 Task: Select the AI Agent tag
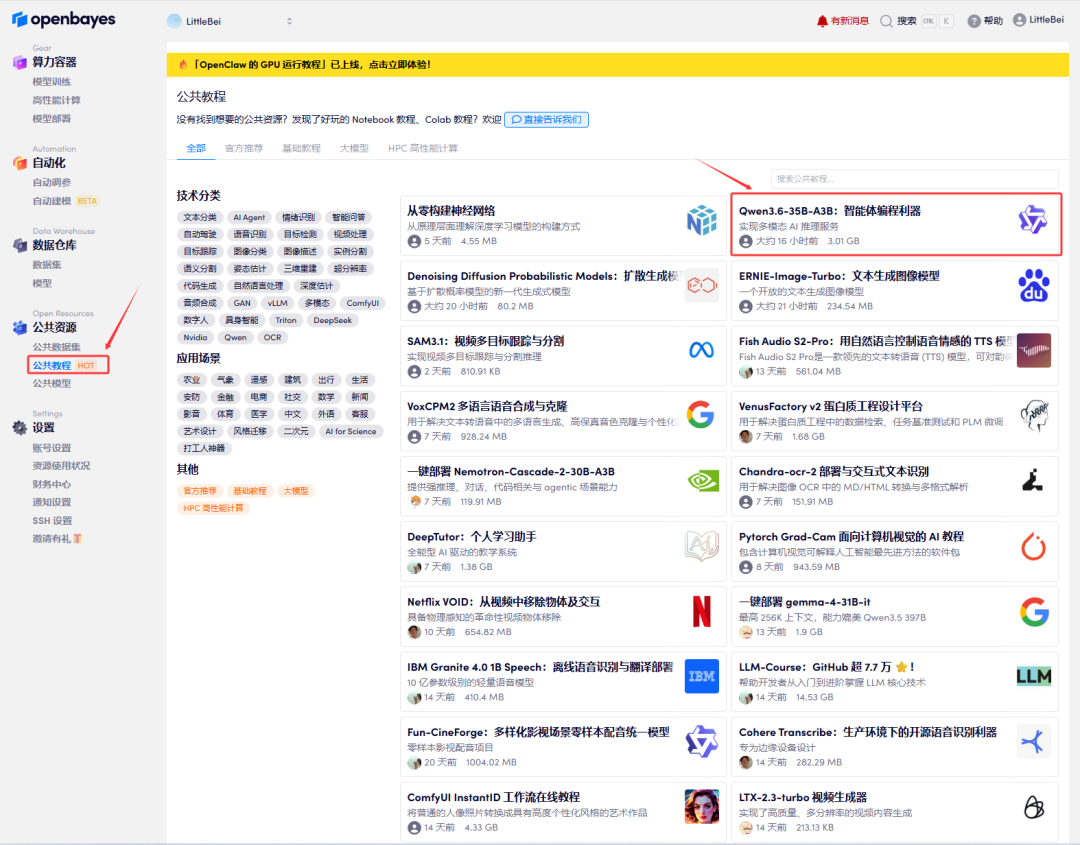pyautogui.click(x=249, y=217)
